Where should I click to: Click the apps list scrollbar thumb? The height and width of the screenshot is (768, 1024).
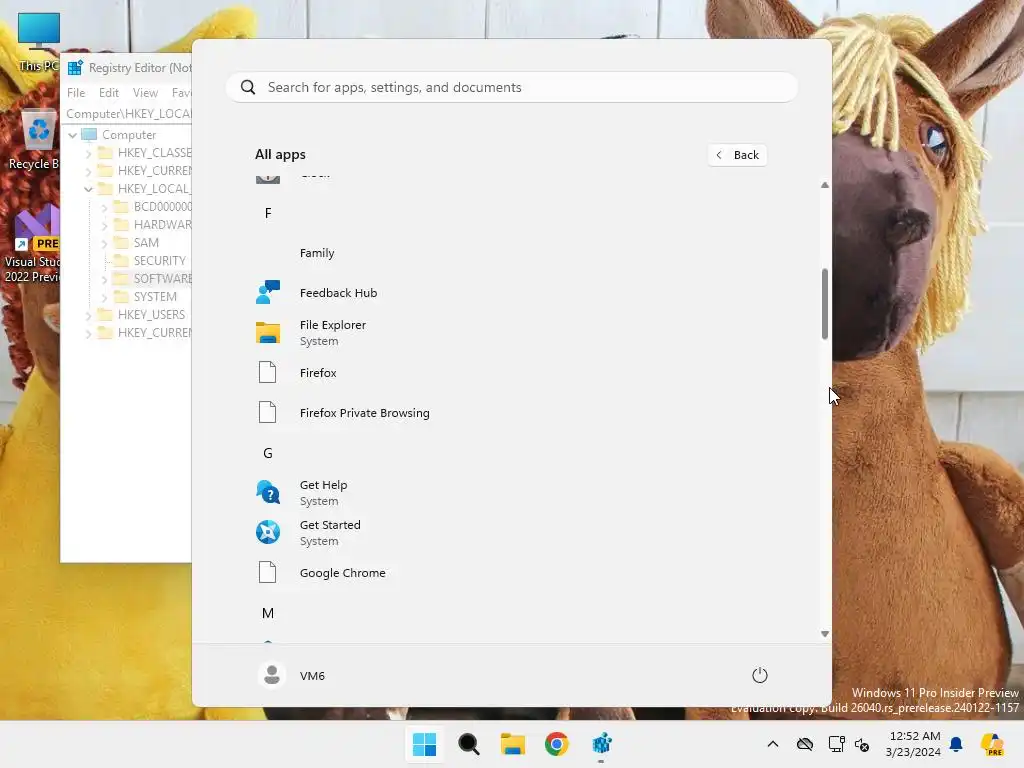coord(825,304)
